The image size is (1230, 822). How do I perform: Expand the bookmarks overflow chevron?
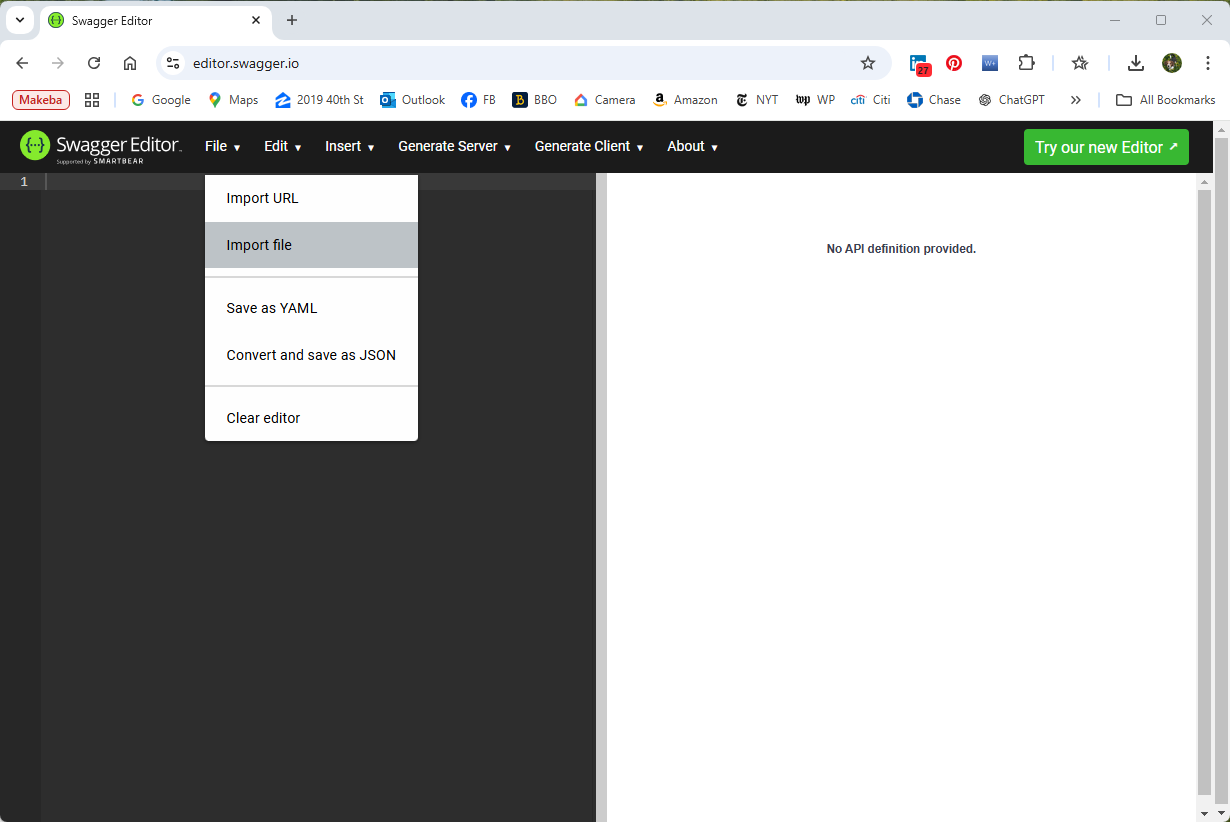[x=1076, y=99]
